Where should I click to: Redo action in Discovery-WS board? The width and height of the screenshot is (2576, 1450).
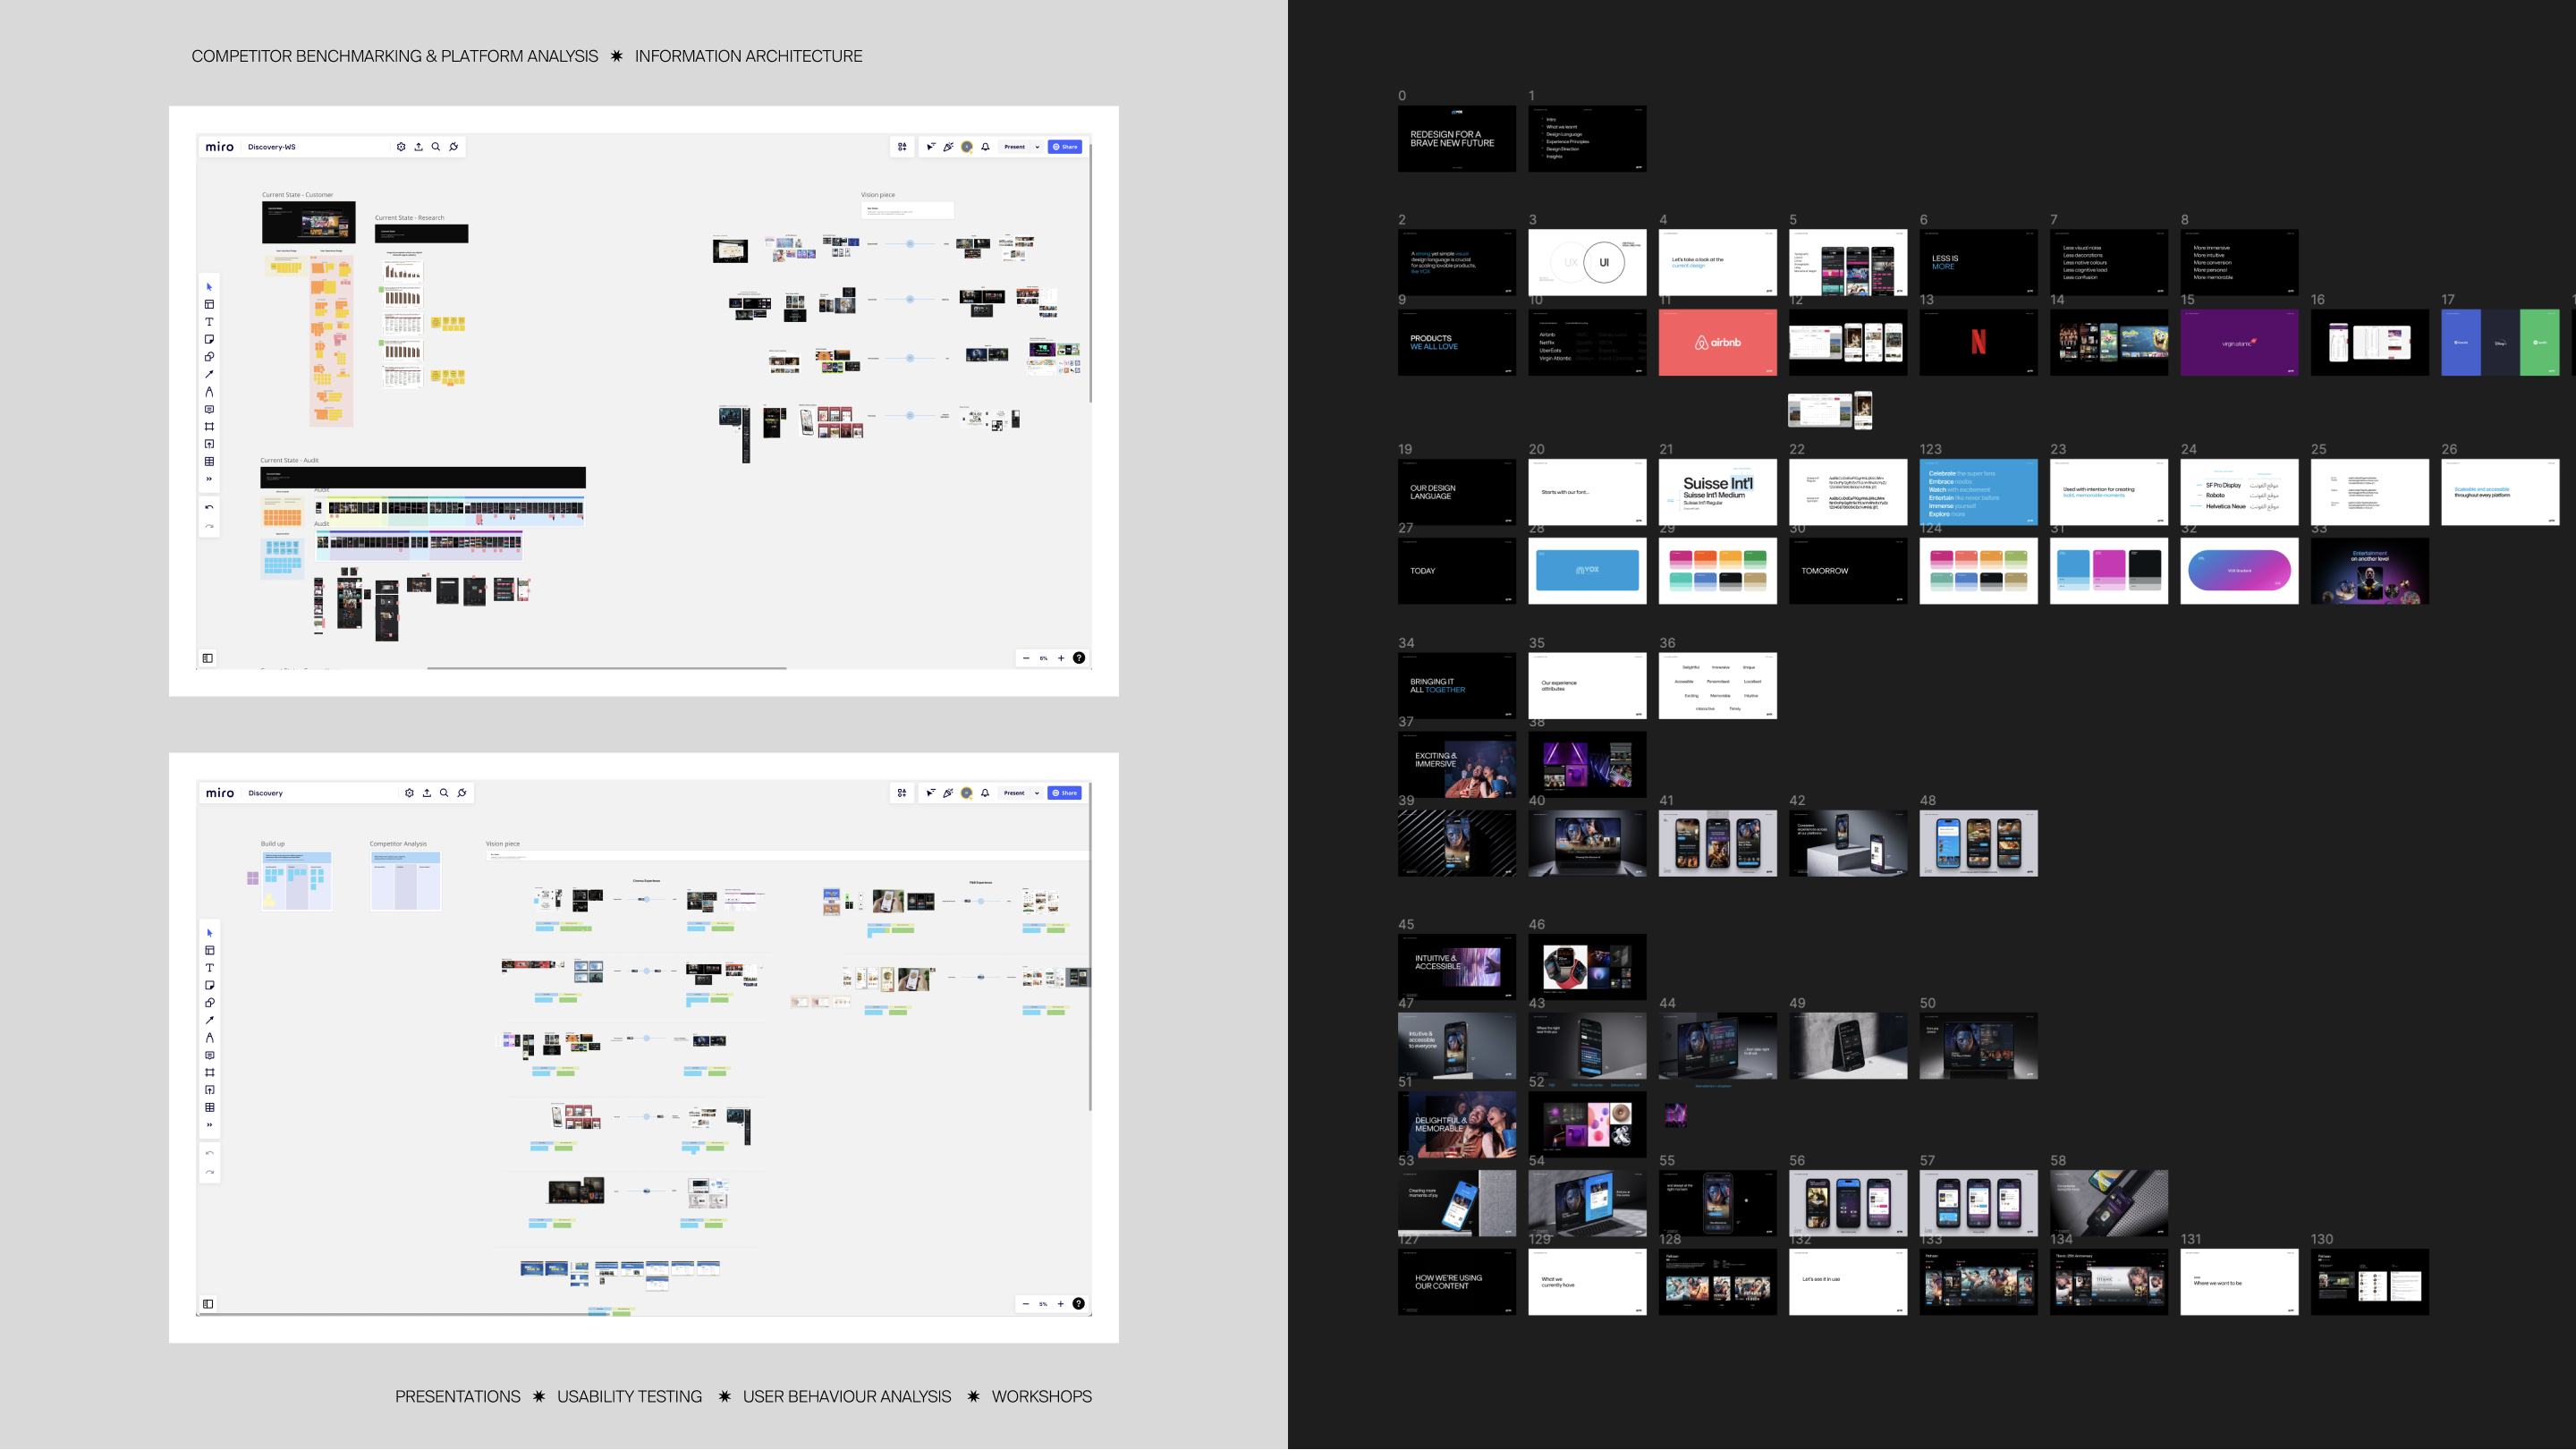pos(209,526)
